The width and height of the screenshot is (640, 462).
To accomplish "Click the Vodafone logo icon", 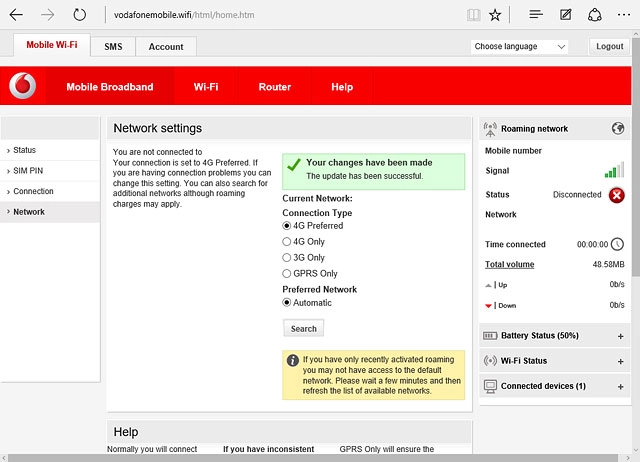I will 22,87.
